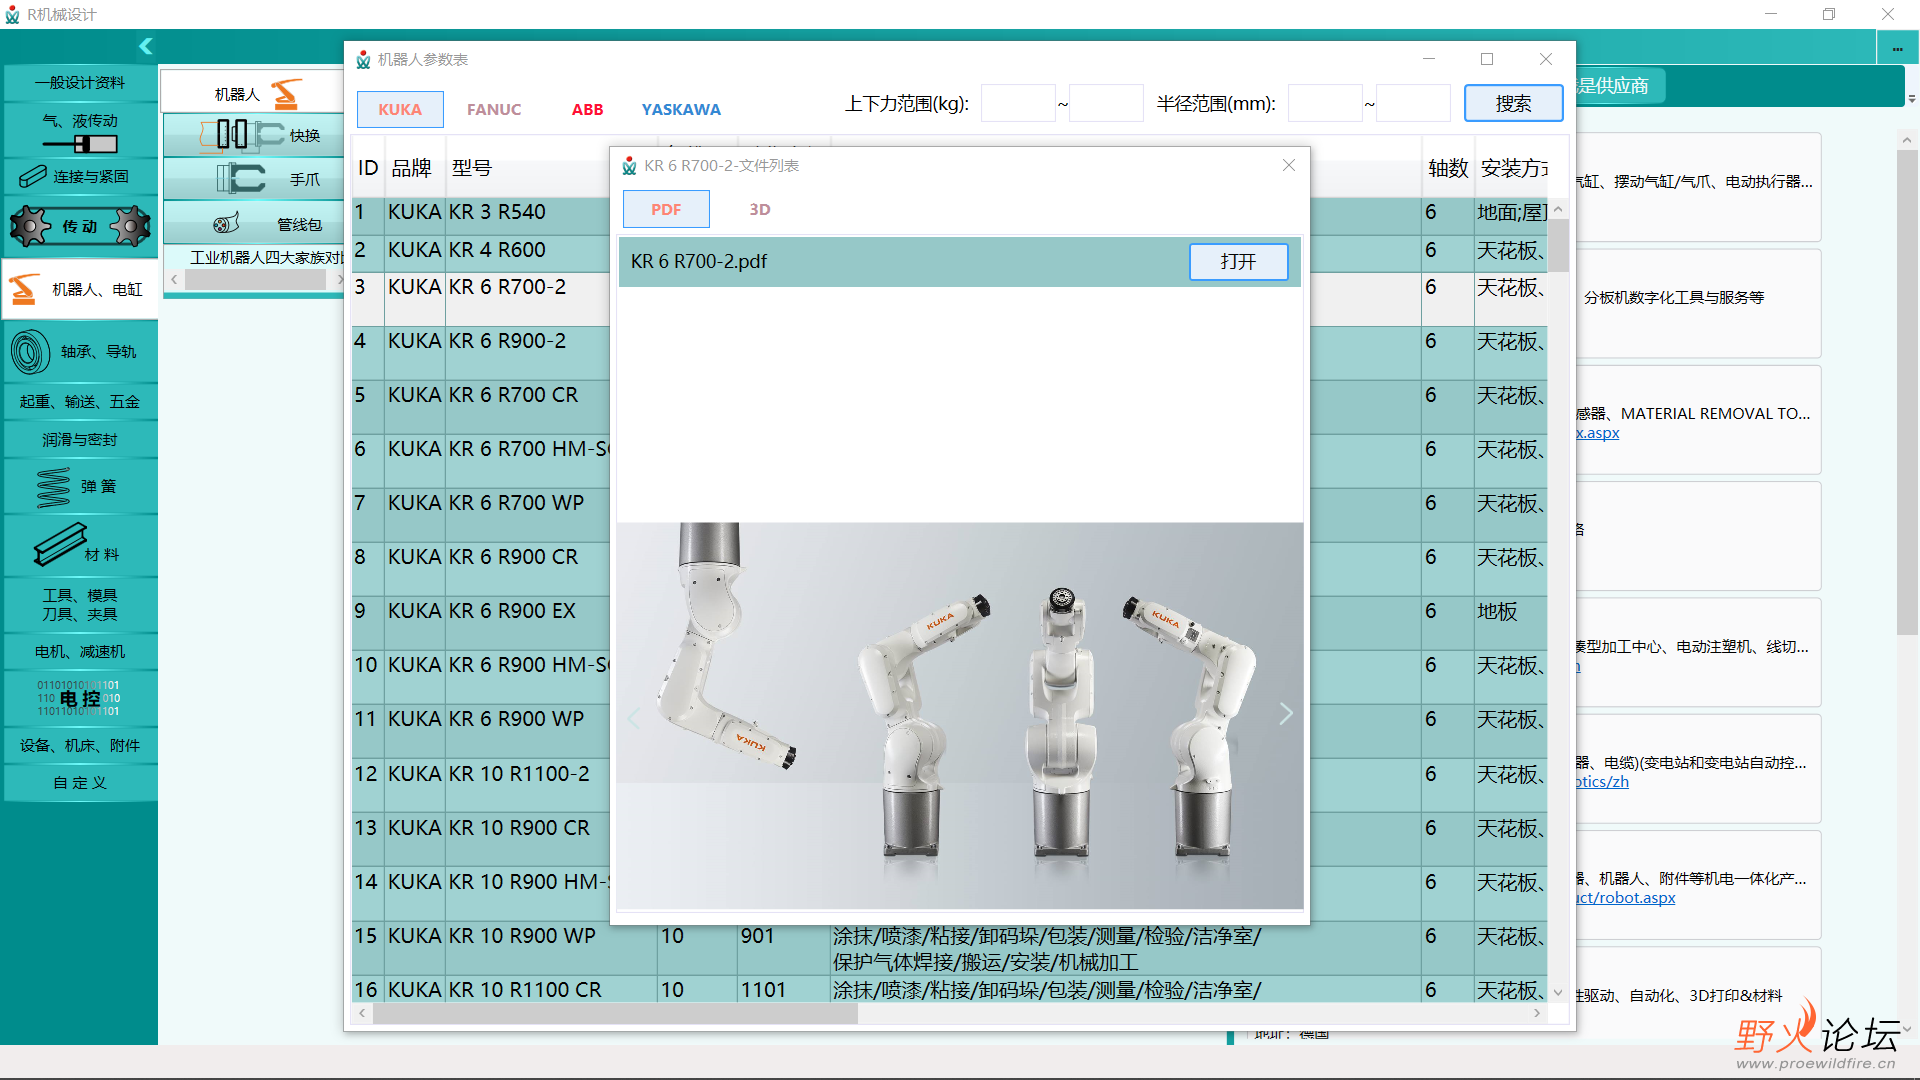Viewport: 1920px width, 1080px height.
Task: Select PDF tab in file list dialog
Action: [666, 209]
